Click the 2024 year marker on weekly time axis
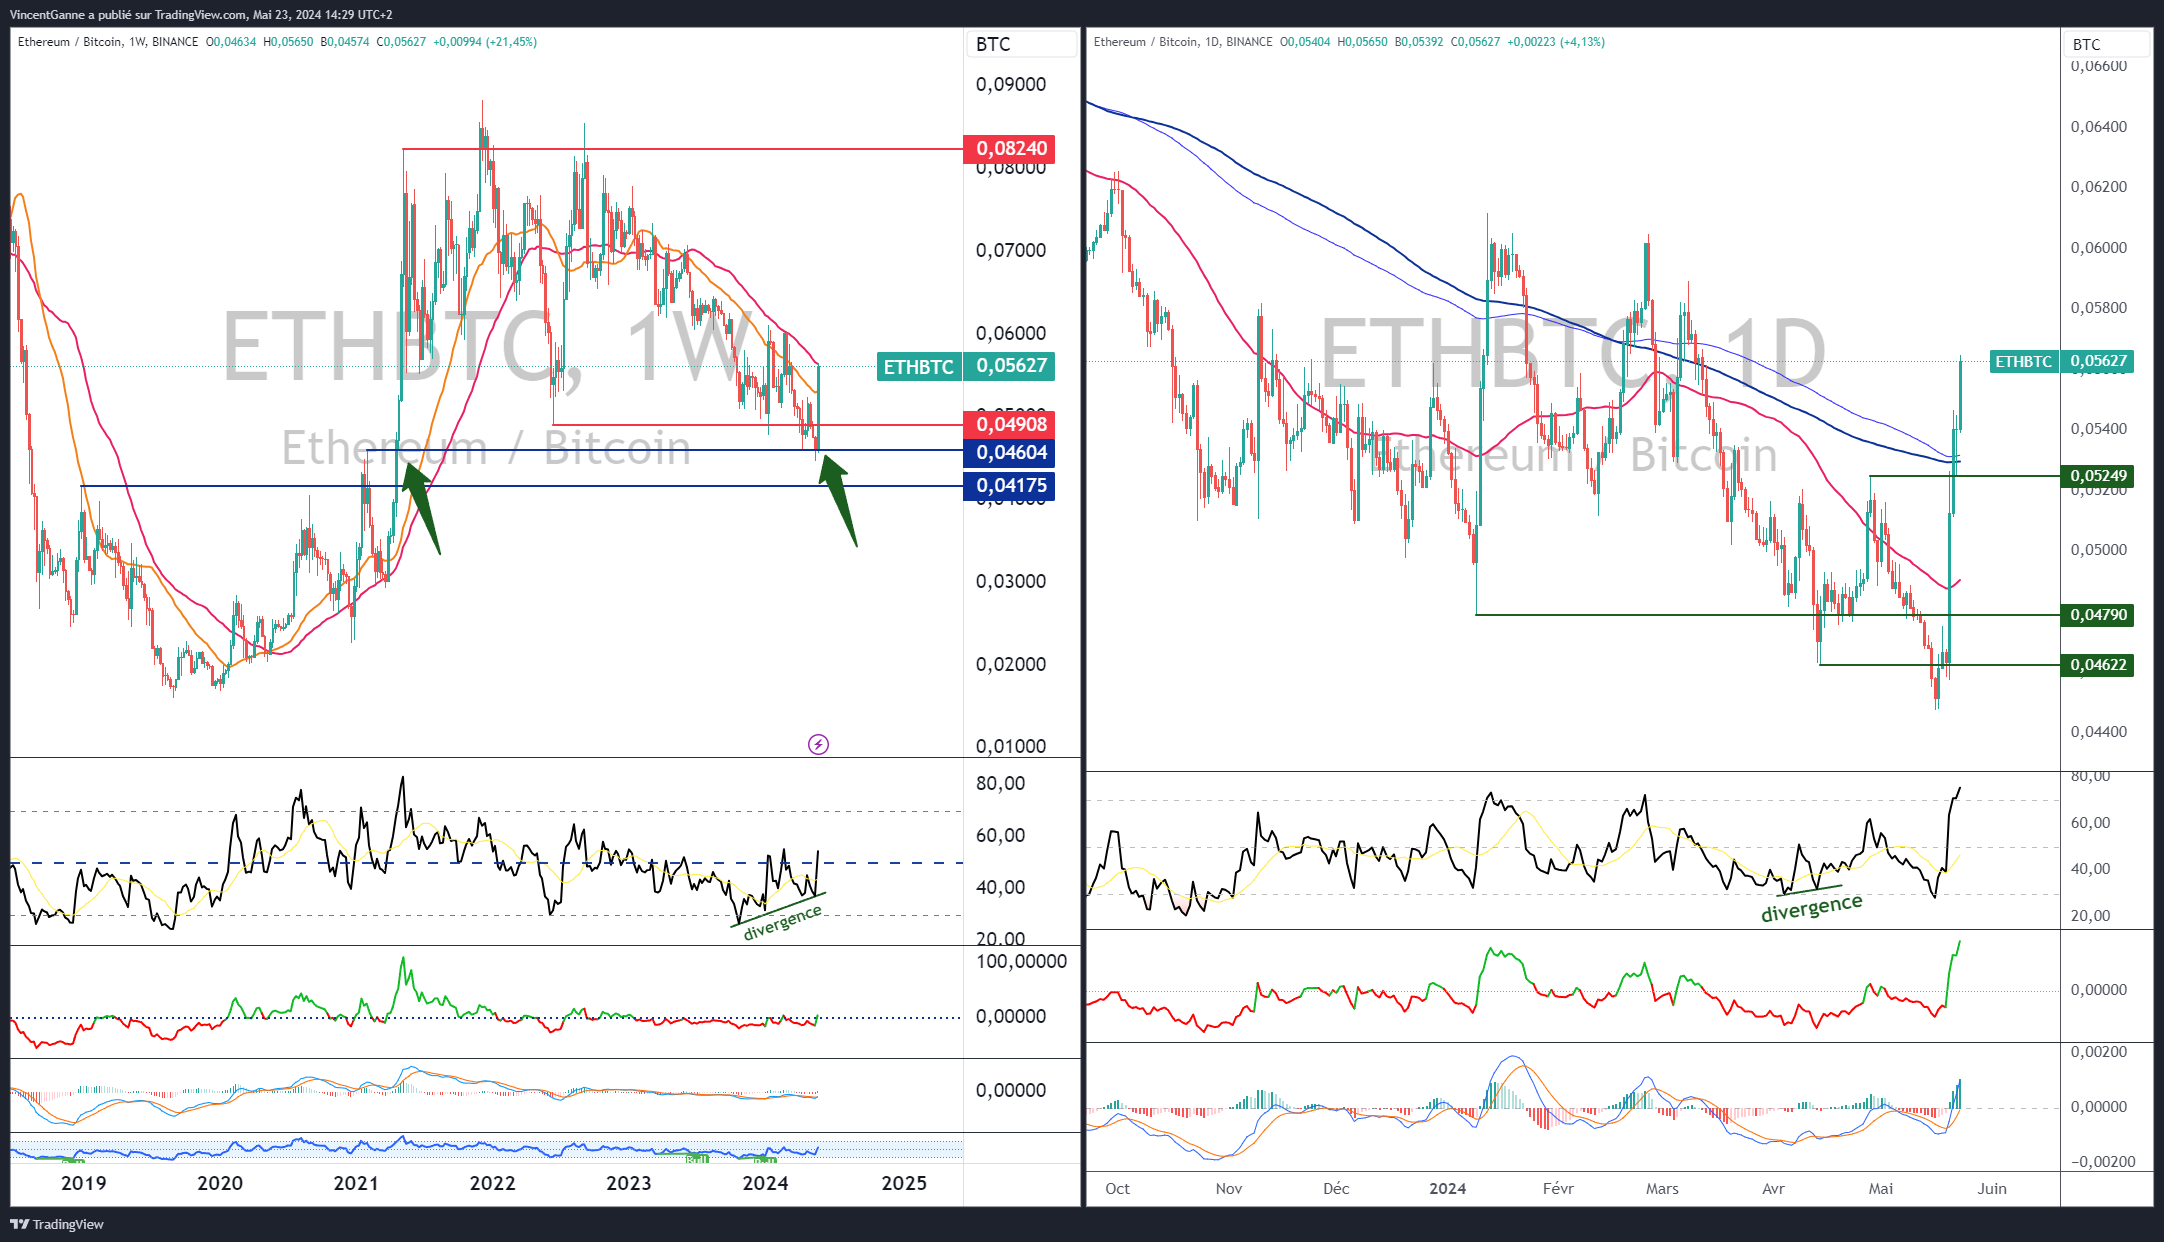Screen dimensions: 2164x1242 coord(765,1184)
